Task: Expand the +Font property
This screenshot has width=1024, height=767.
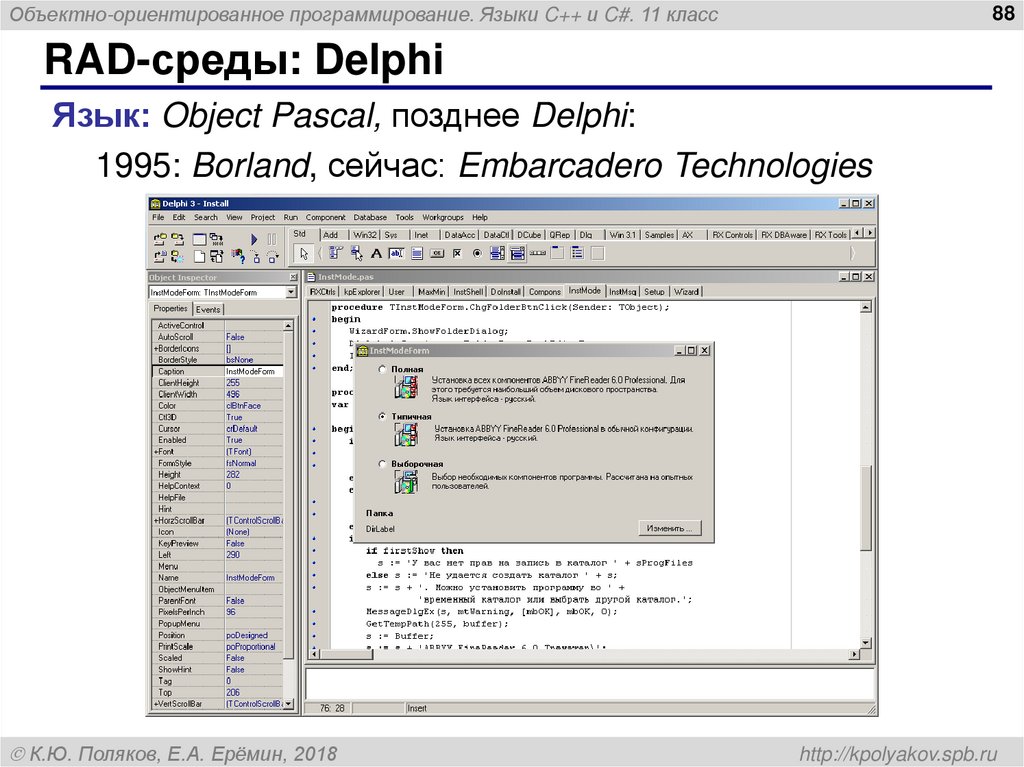Action: [155, 451]
